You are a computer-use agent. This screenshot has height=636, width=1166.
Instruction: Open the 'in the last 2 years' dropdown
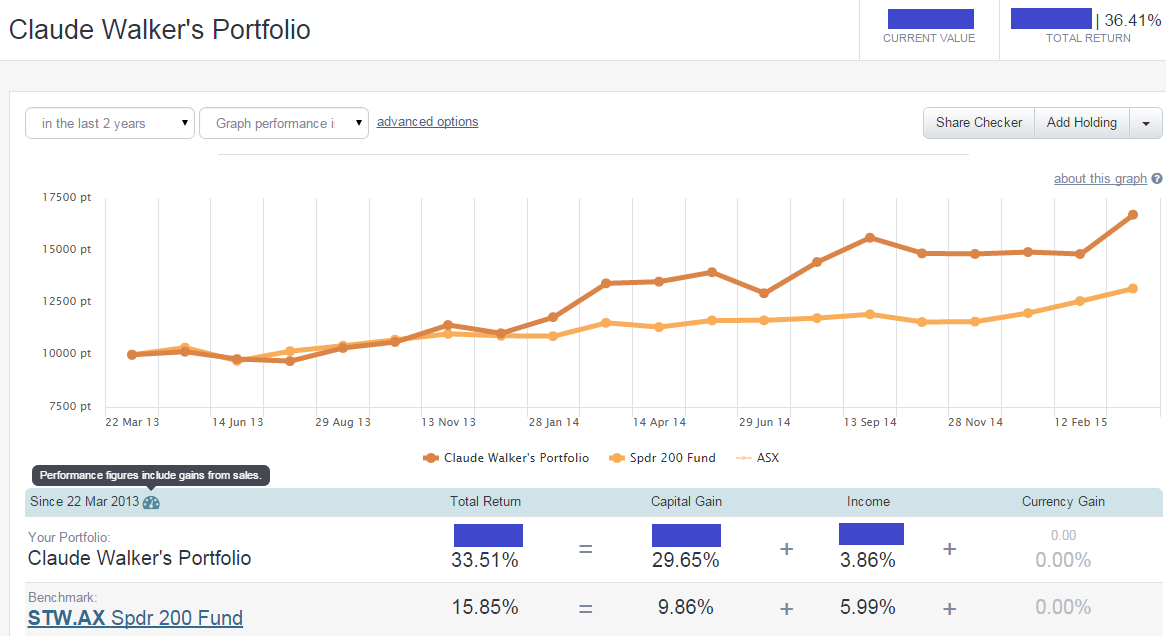[110, 123]
